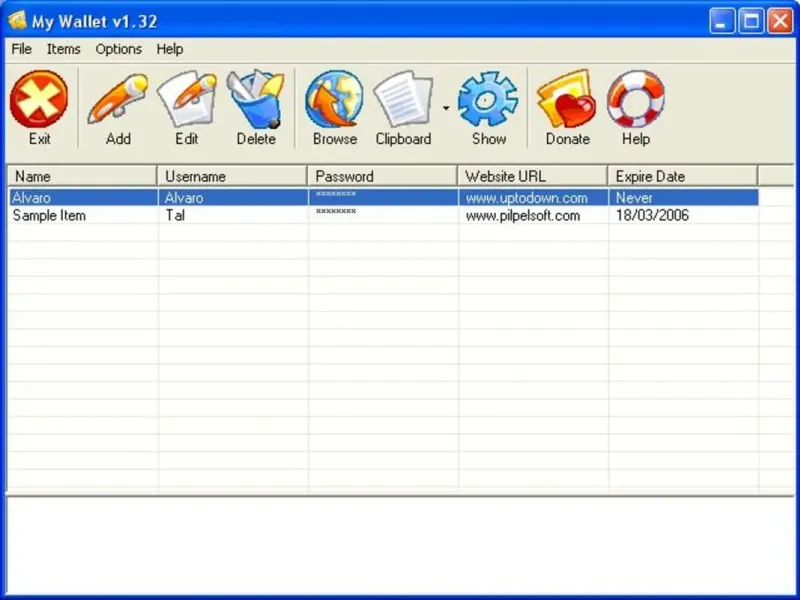Click the Password column header

[382, 176]
